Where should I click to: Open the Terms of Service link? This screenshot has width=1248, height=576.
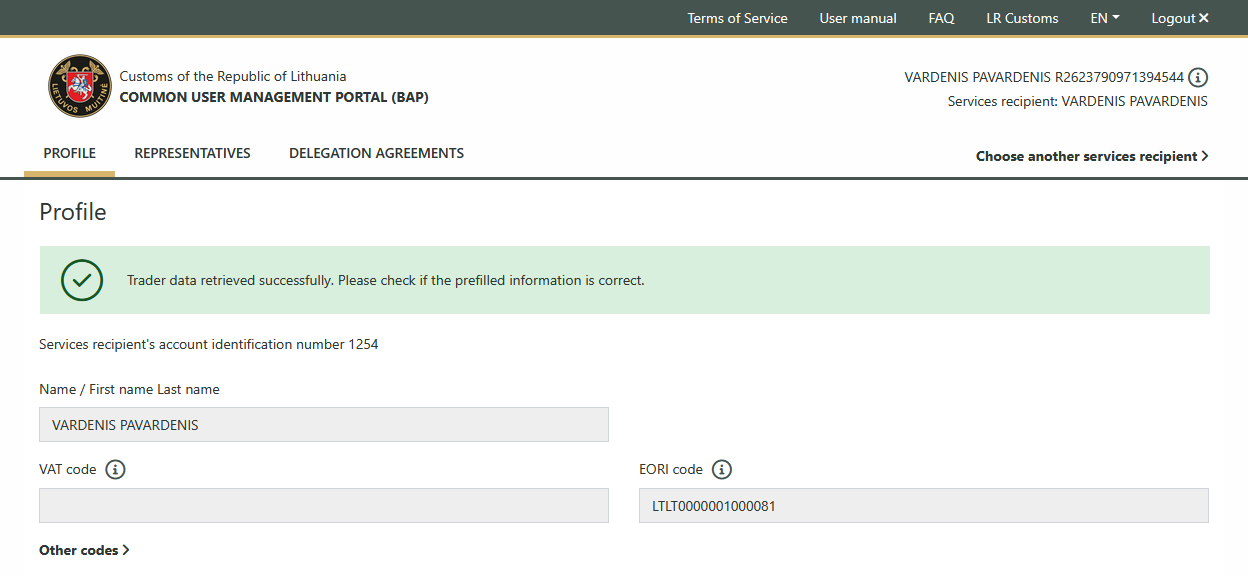(x=737, y=18)
